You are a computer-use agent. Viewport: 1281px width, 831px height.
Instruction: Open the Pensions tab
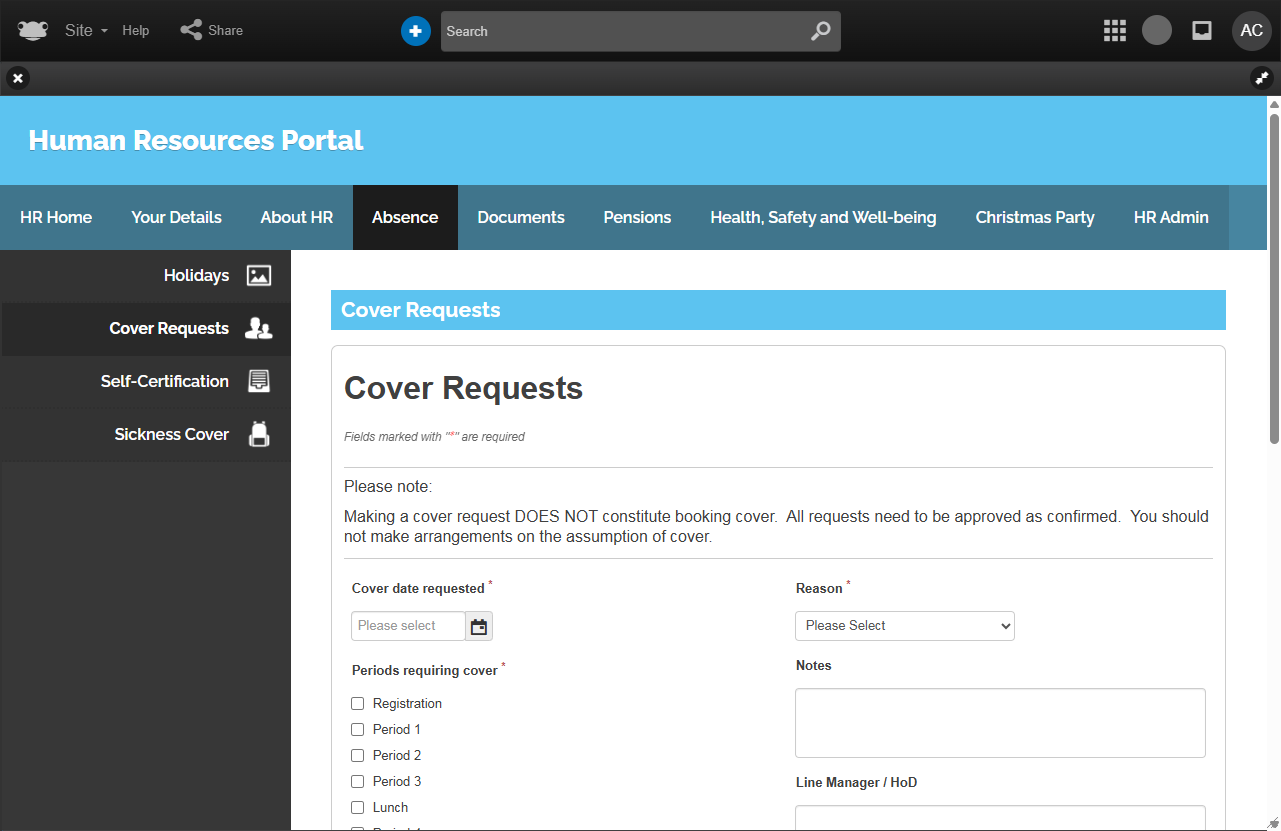tap(637, 217)
